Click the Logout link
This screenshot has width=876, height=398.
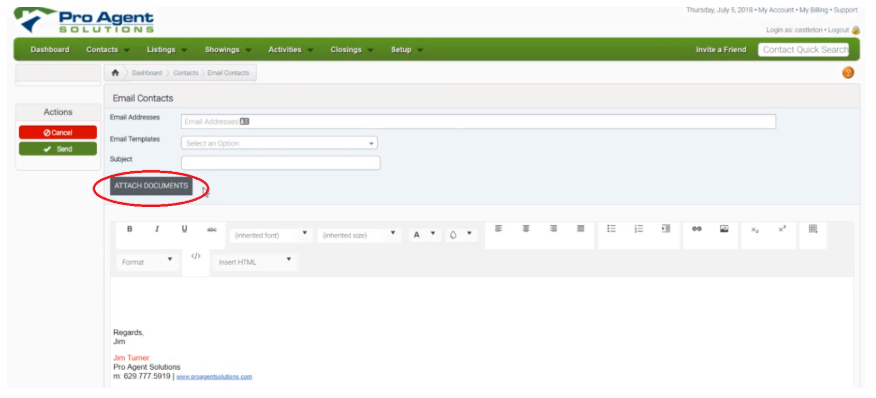click(838, 30)
